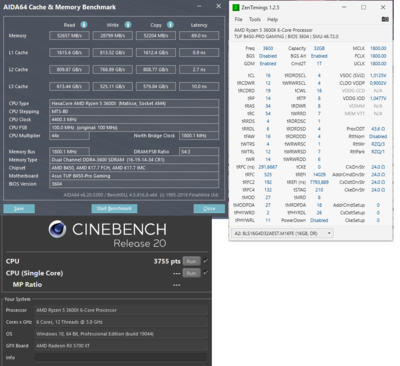400x366 pixels.
Task: Open the Tools menu in ZenTimings
Action: click(255, 19)
